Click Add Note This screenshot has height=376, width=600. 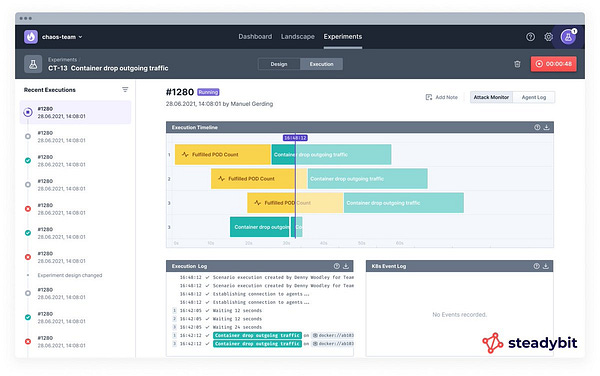[442, 97]
